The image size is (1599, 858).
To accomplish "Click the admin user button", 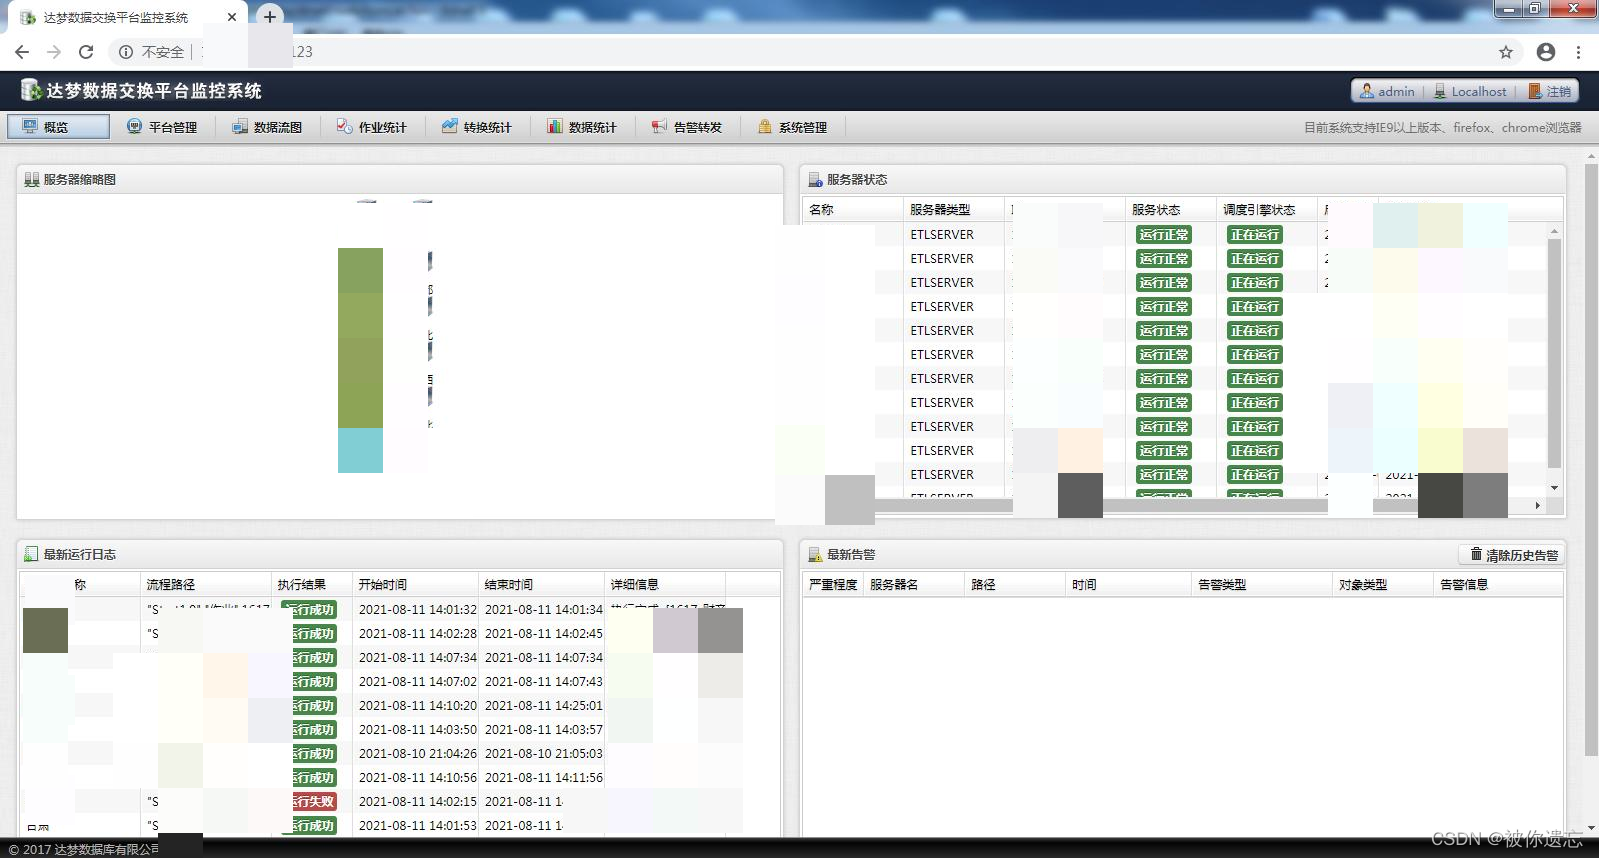I will coord(1387,91).
